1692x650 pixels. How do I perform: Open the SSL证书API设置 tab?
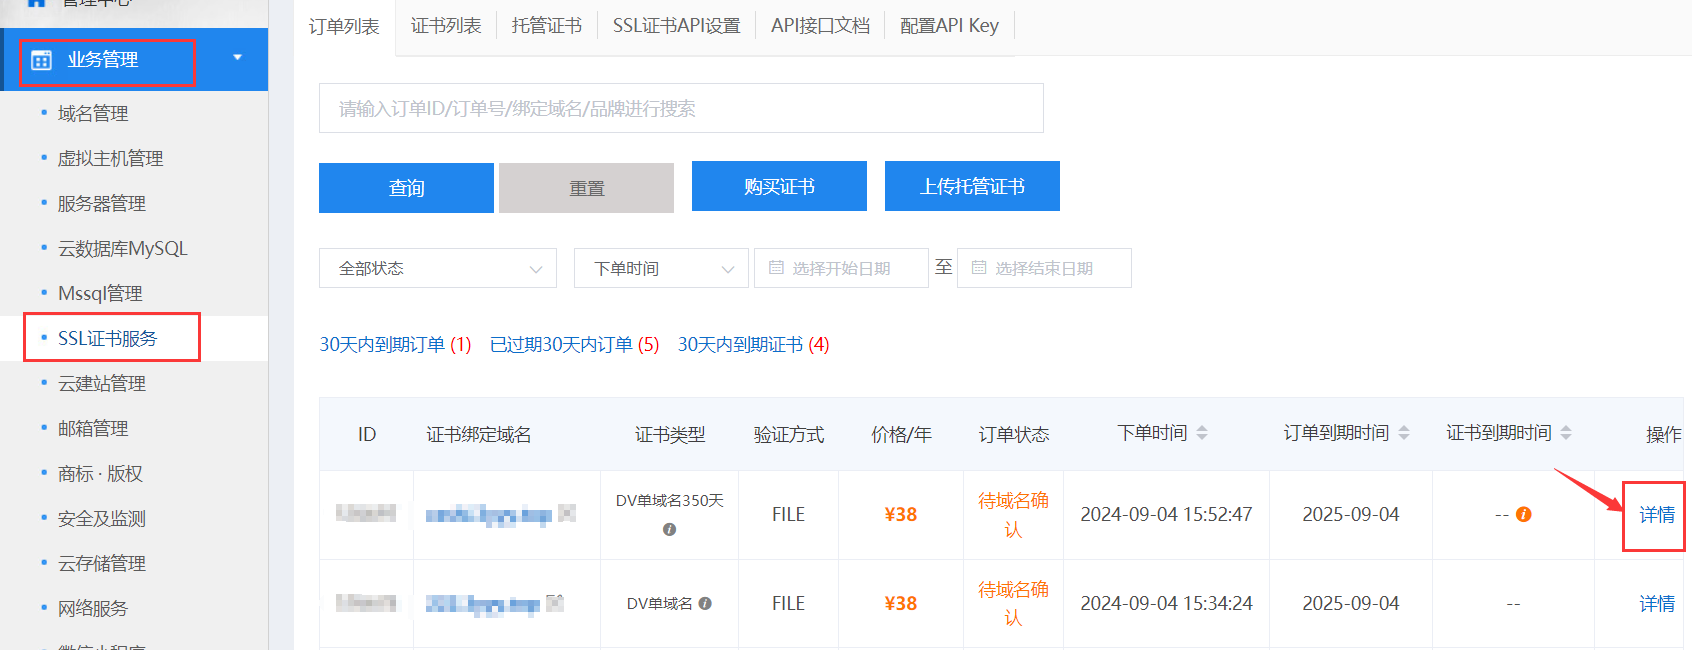click(x=676, y=26)
